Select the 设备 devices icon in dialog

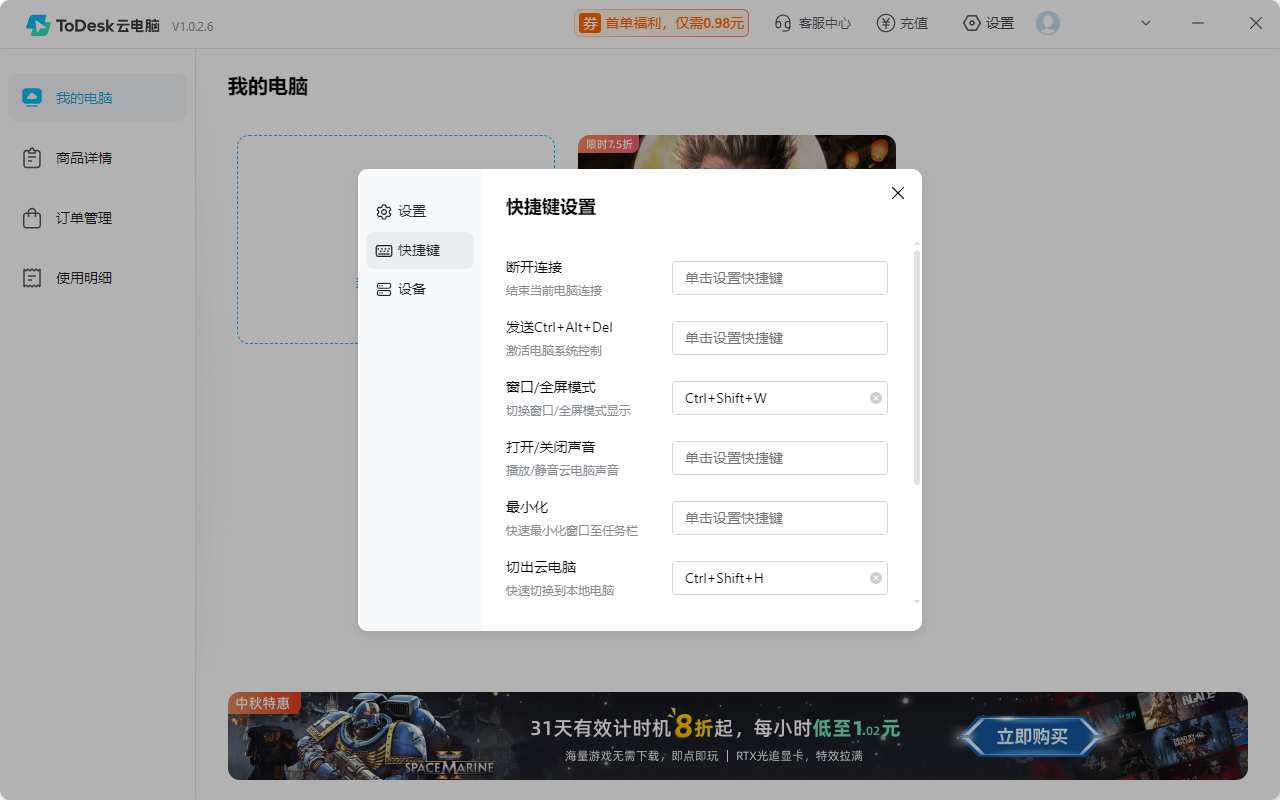coord(384,288)
